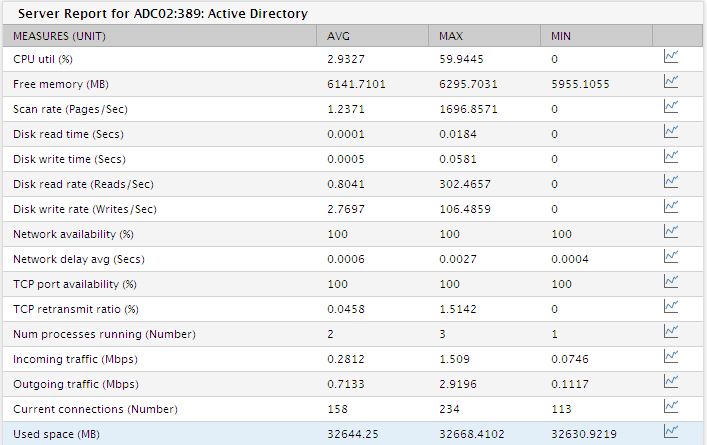This screenshot has height=445, width=707.
Task: Click the Disk read rate max 302.4657
Action: pos(465,184)
